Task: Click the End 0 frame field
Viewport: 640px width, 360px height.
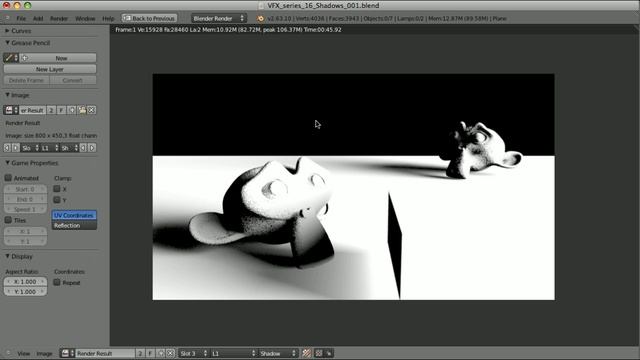Action: point(25,199)
